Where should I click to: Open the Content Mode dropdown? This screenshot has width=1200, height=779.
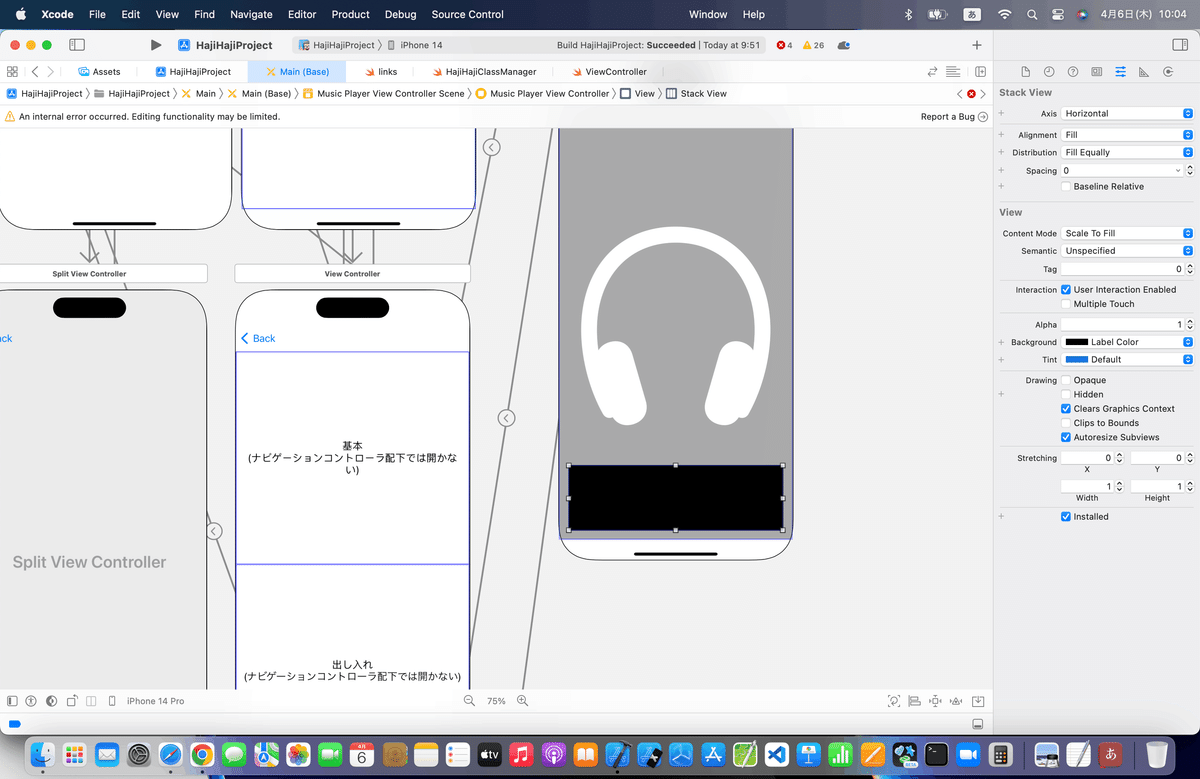pos(1127,233)
